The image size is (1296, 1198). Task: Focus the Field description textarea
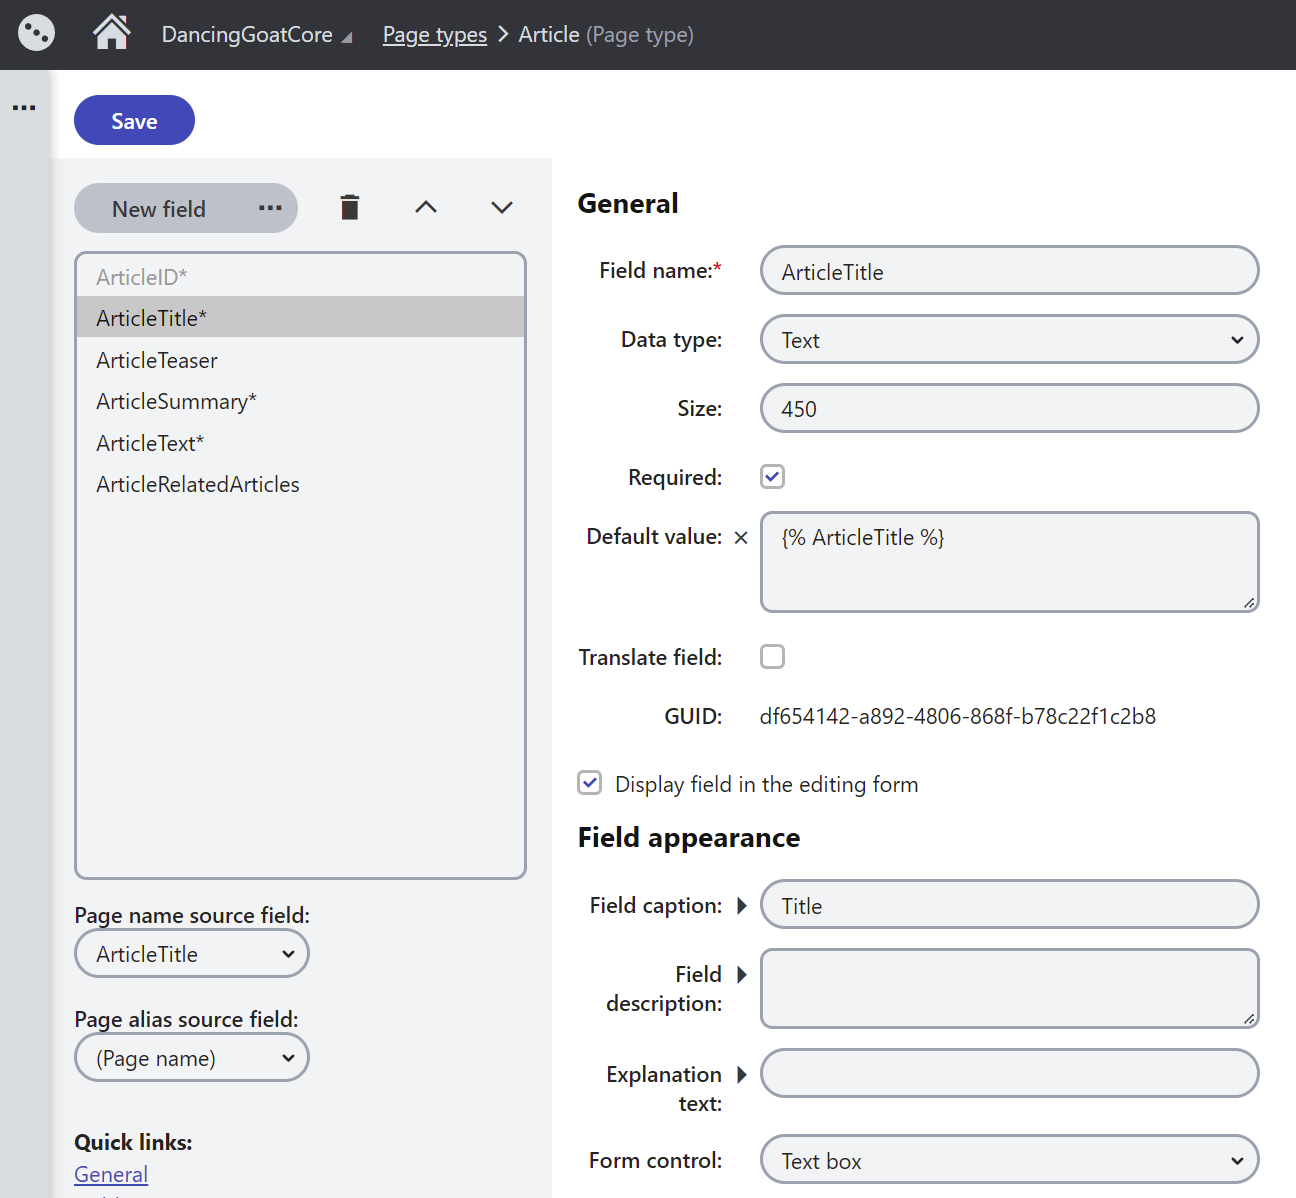click(1009, 989)
